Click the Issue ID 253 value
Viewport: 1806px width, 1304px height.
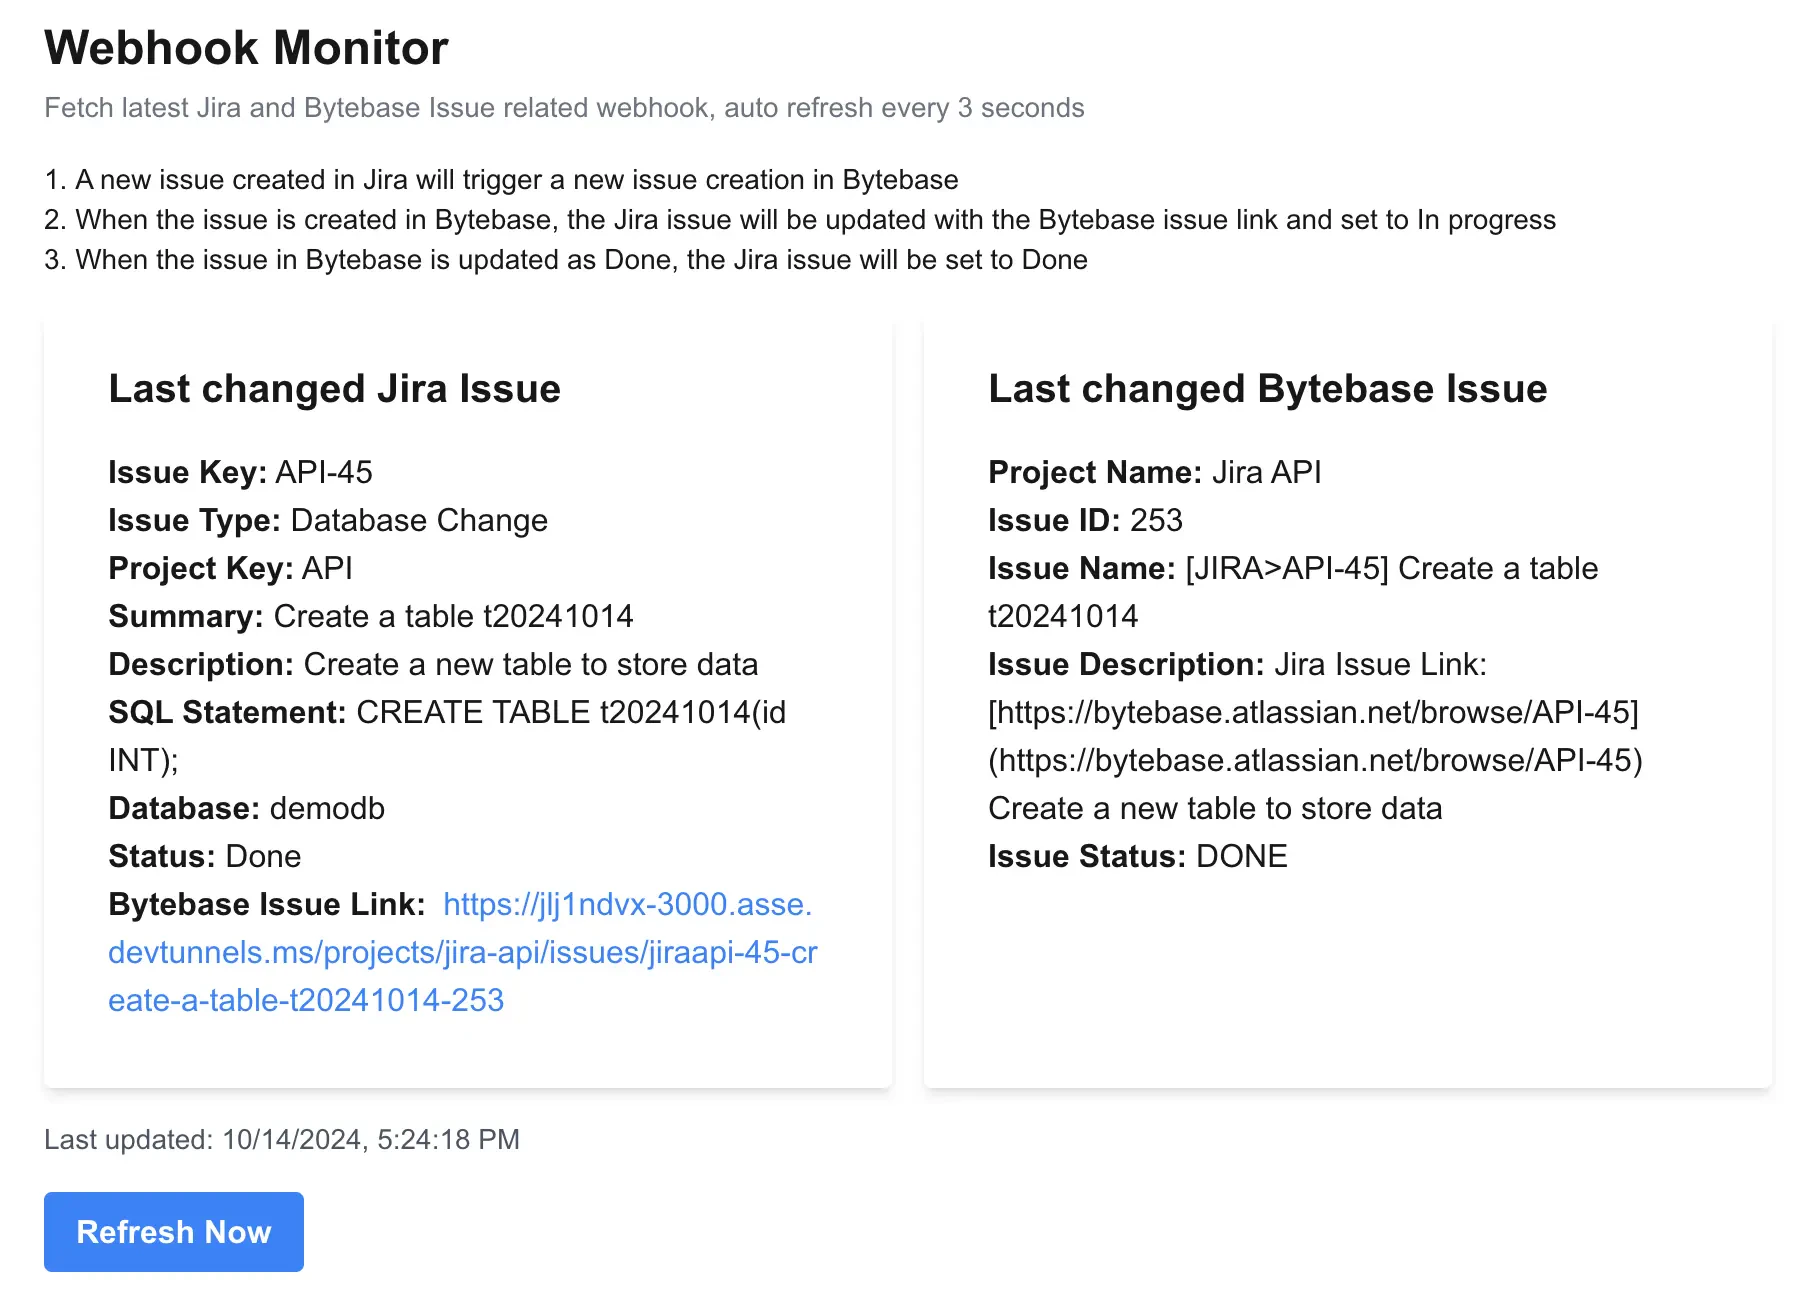pyautogui.click(x=1085, y=520)
